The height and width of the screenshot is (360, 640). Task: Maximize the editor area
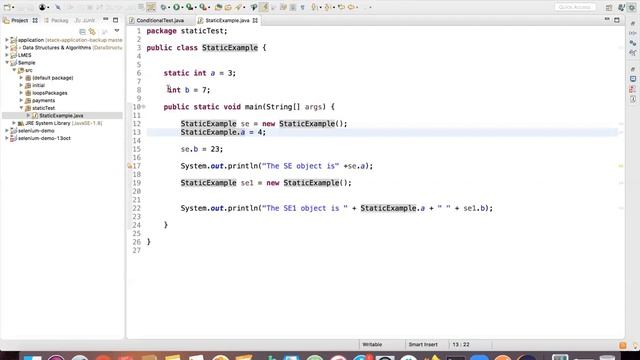coord(617,20)
